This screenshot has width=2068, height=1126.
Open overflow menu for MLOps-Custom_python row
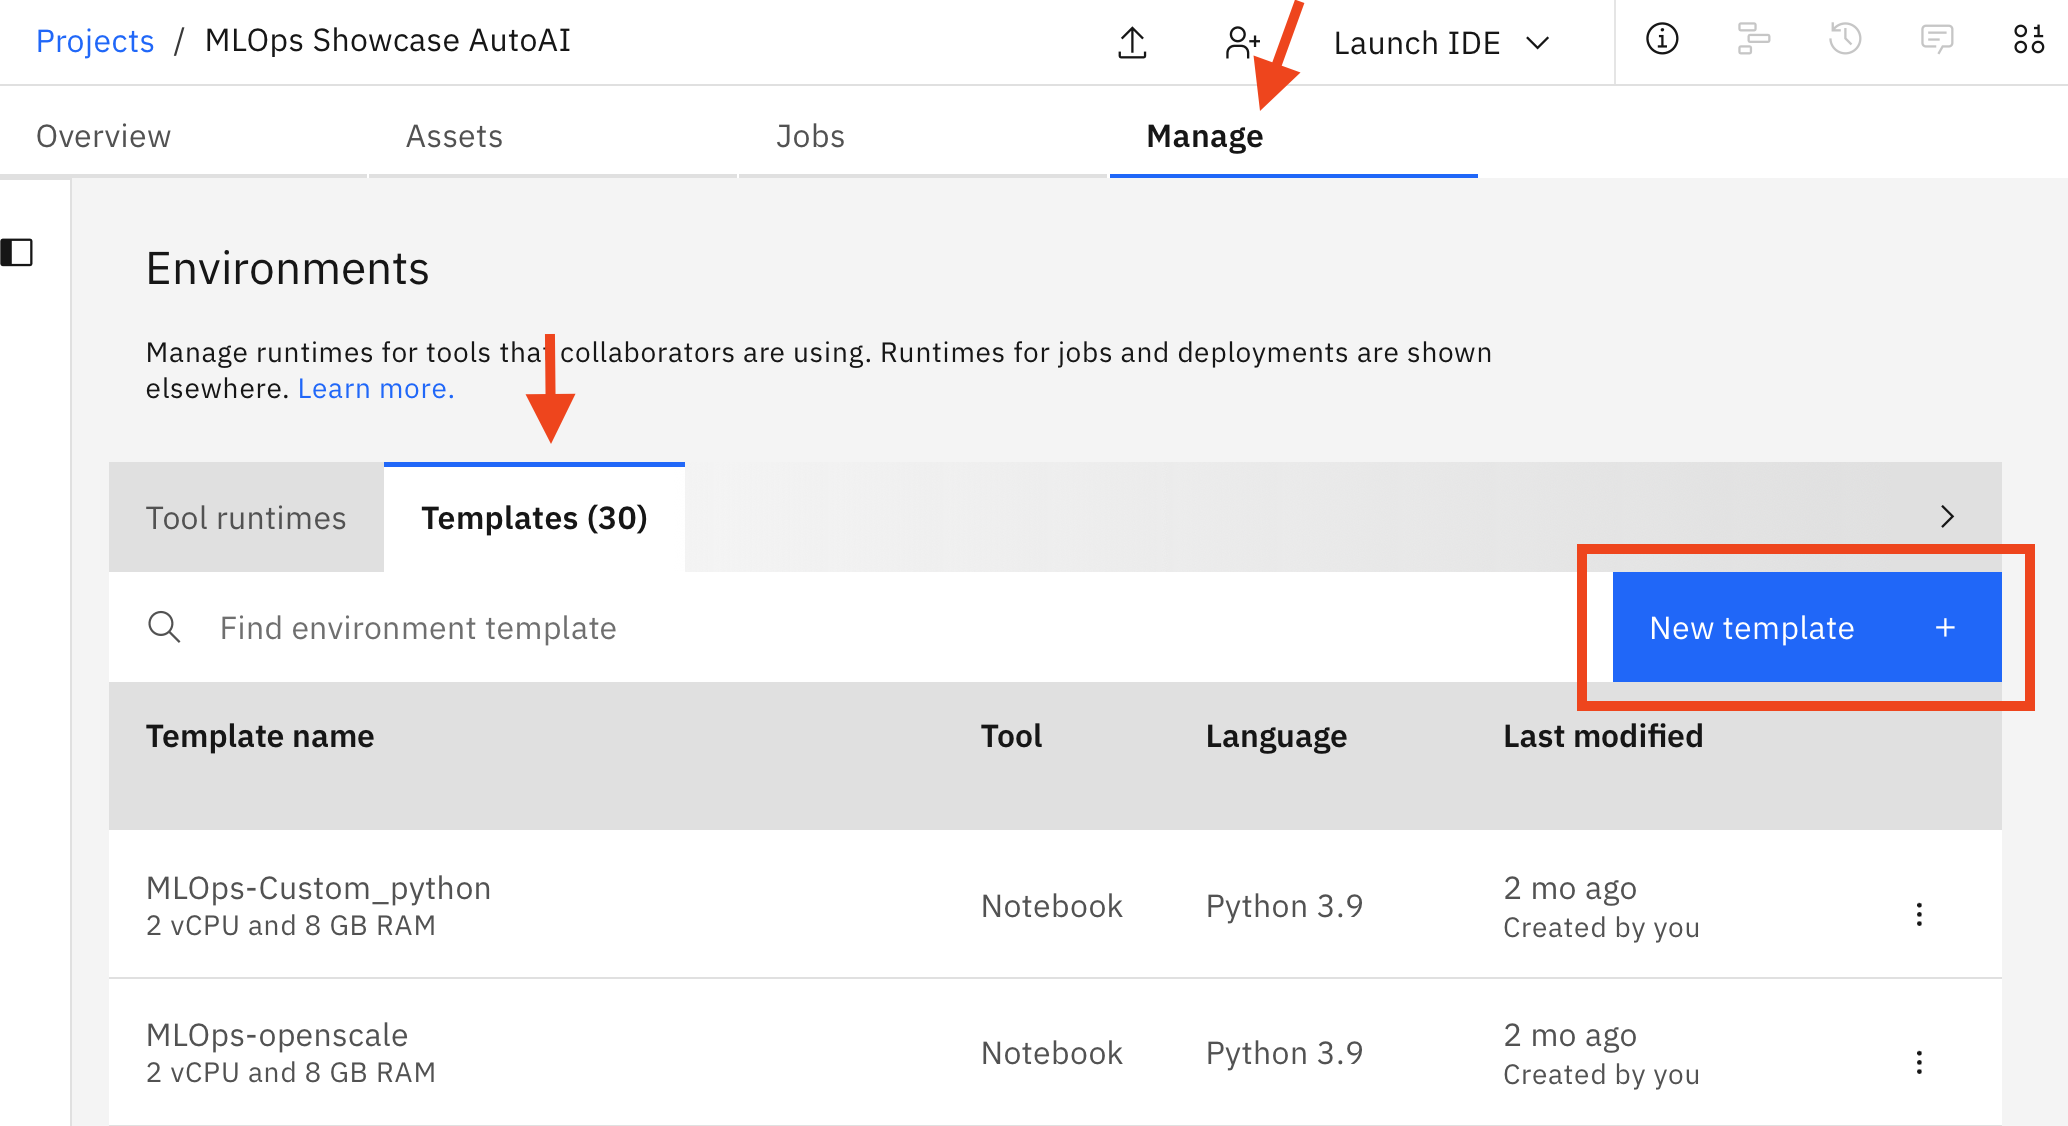[1919, 914]
